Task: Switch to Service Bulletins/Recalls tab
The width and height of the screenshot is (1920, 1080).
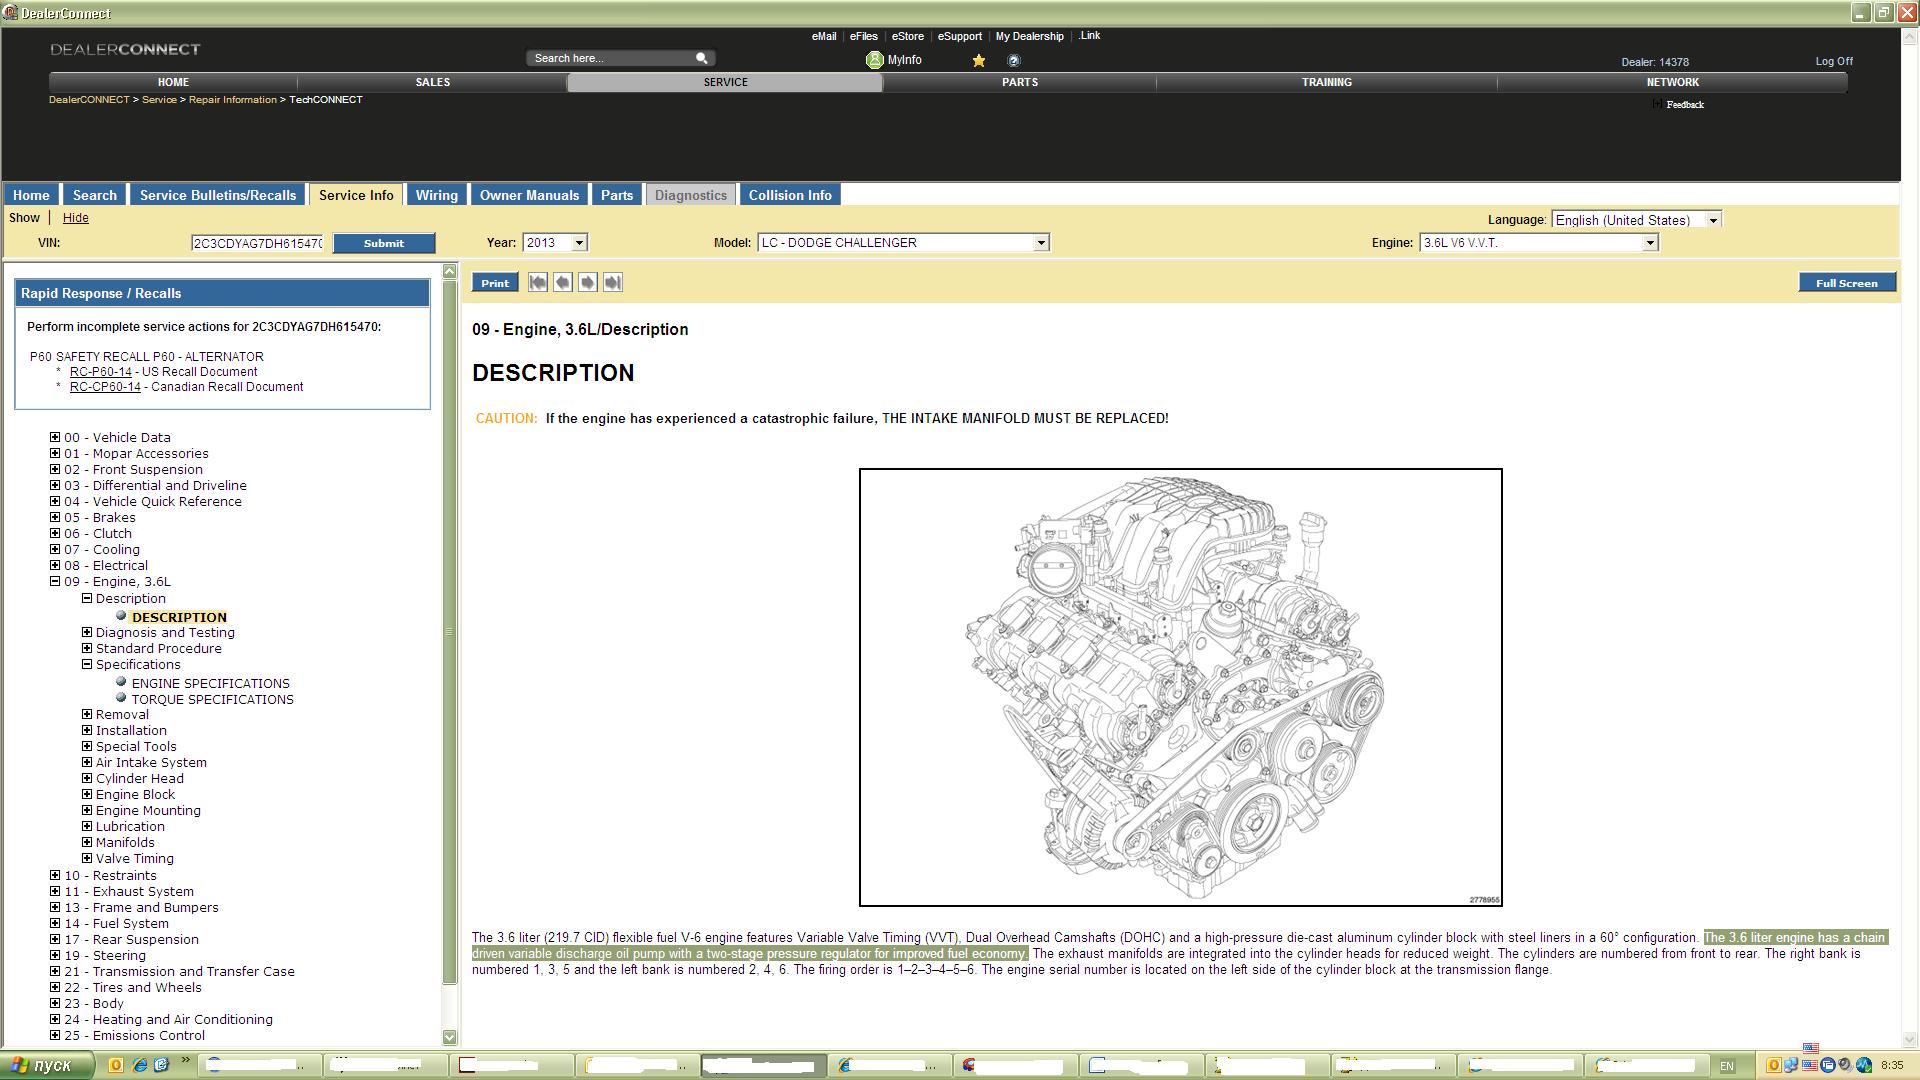Action: (x=218, y=195)
